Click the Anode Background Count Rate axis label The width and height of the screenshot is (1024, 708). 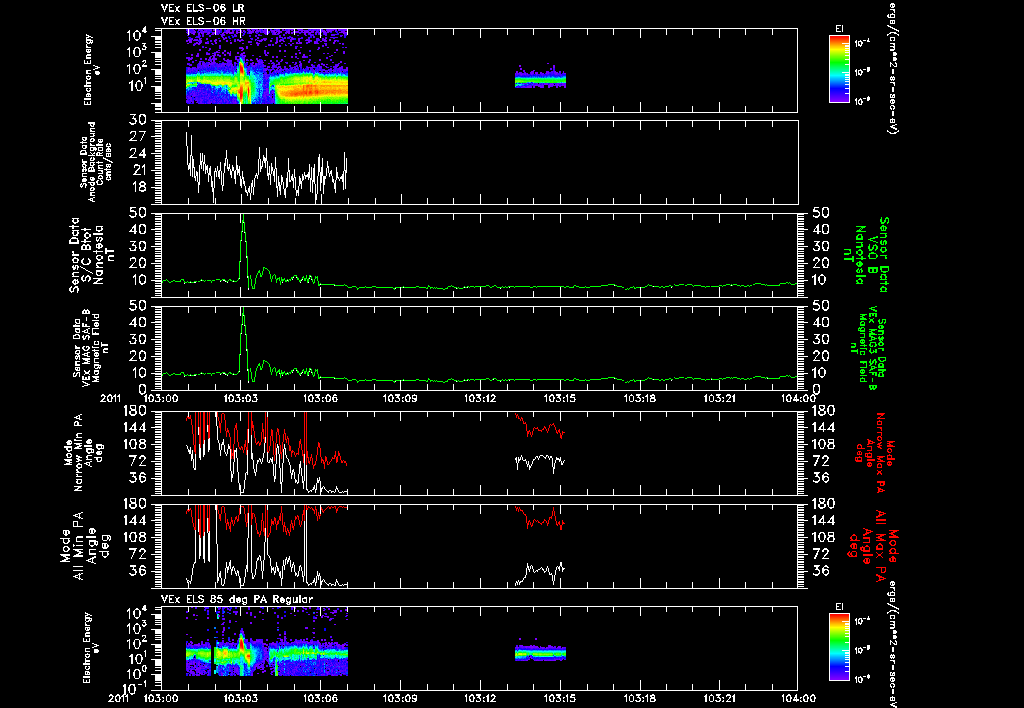click(x=97, y=162)
